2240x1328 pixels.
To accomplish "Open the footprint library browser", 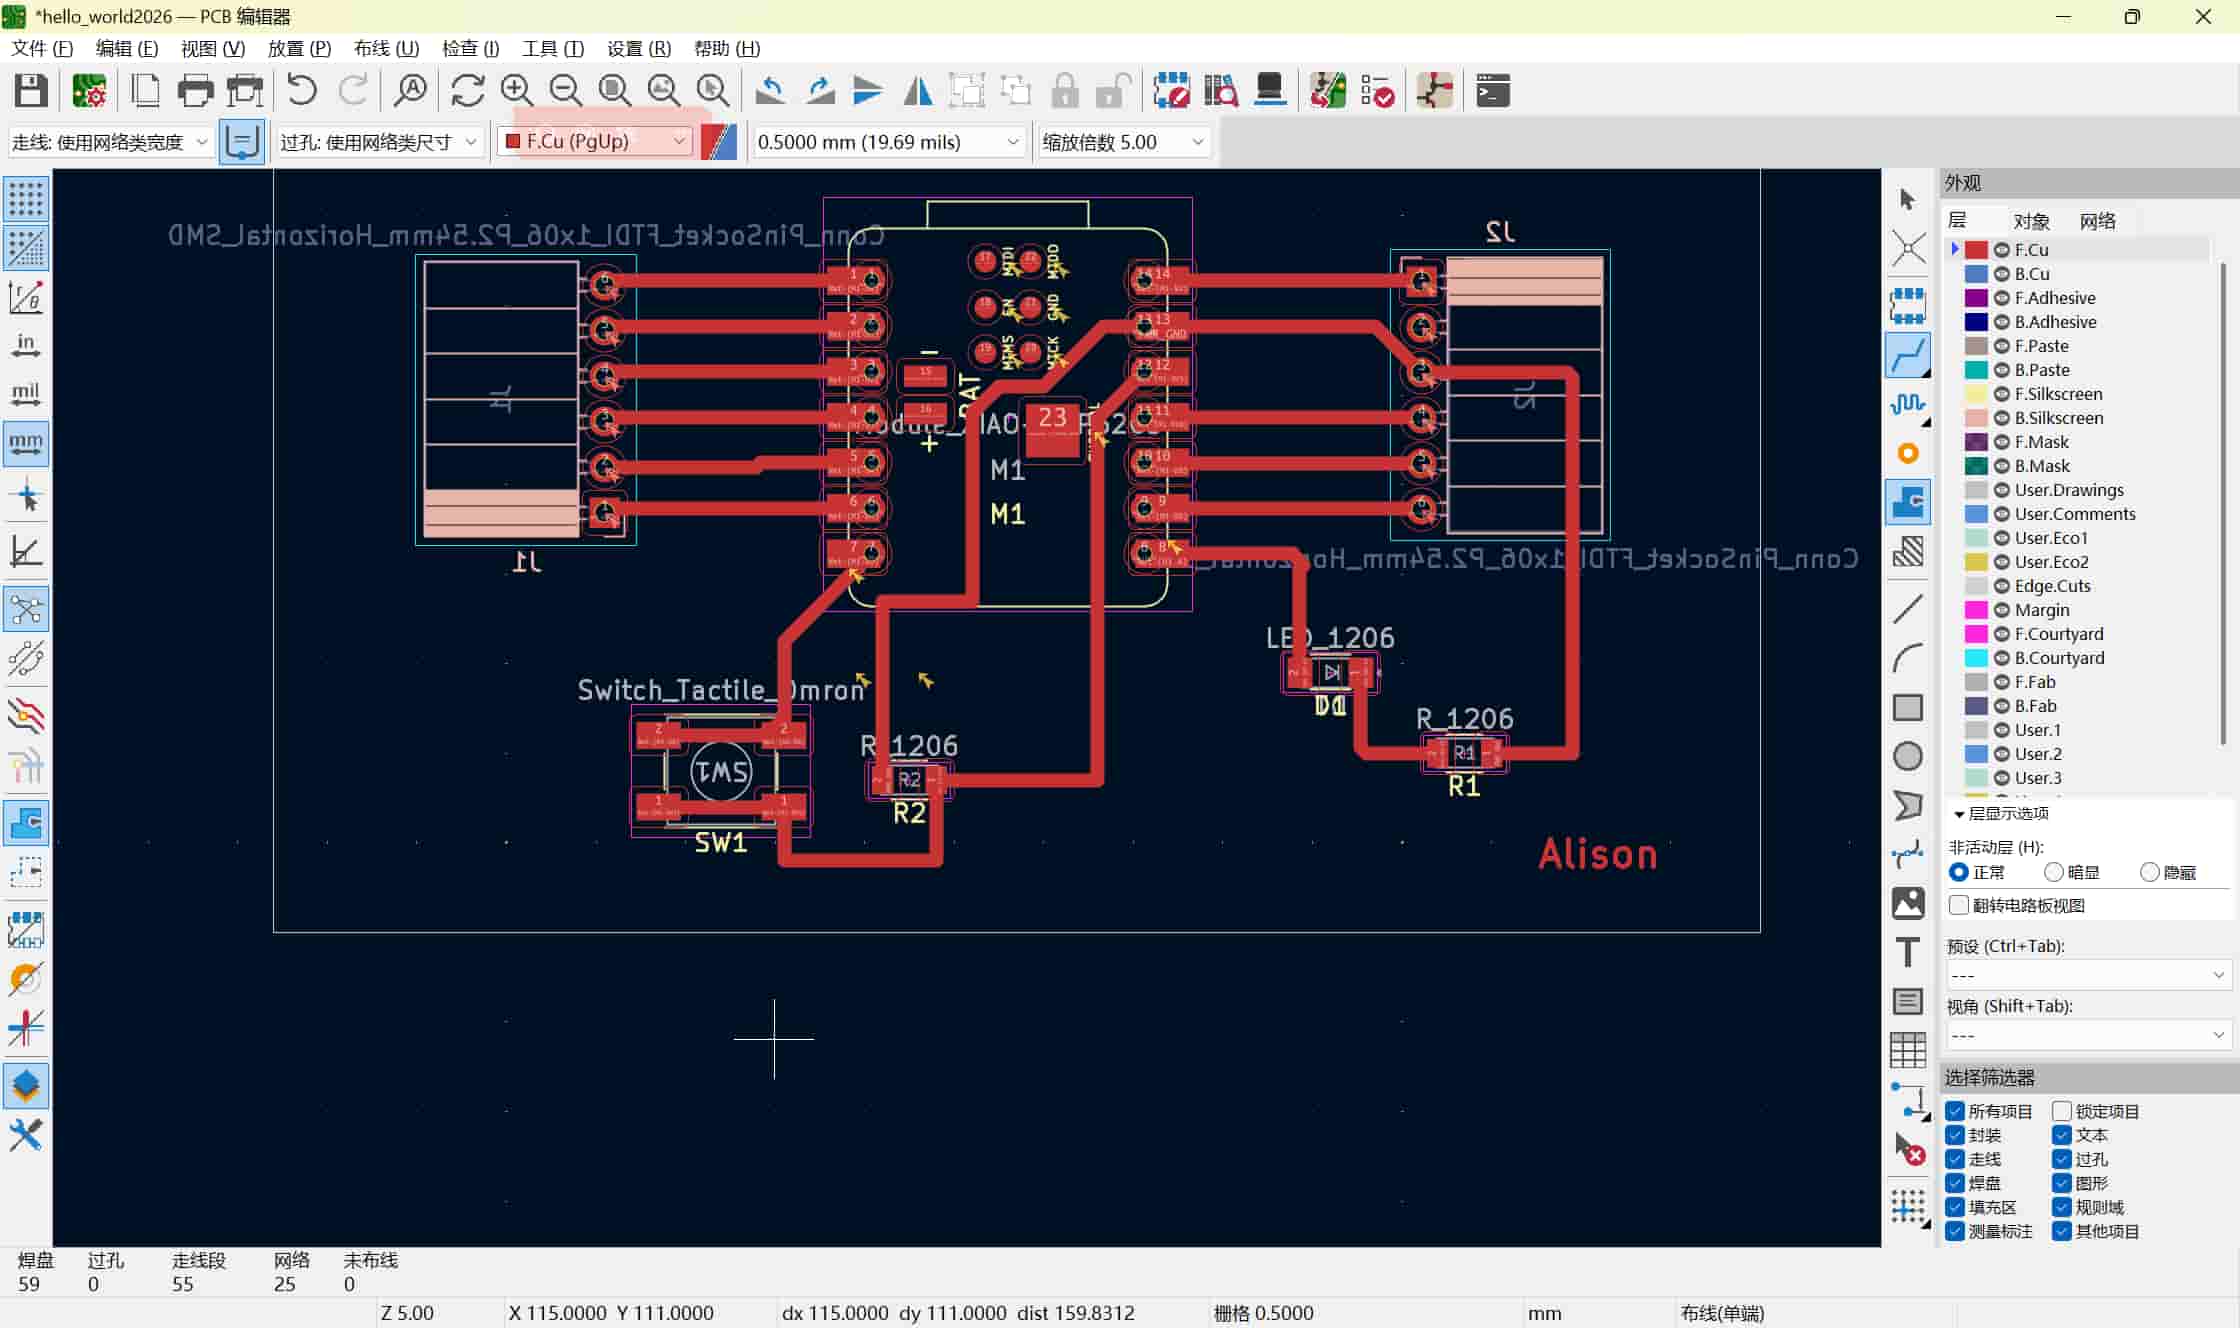I will click(1221, 90).
